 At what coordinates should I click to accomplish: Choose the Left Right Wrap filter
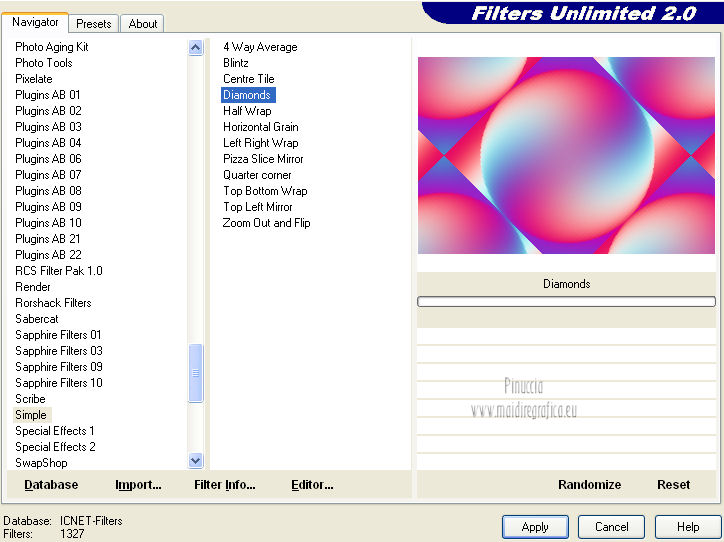coord(260,143)
